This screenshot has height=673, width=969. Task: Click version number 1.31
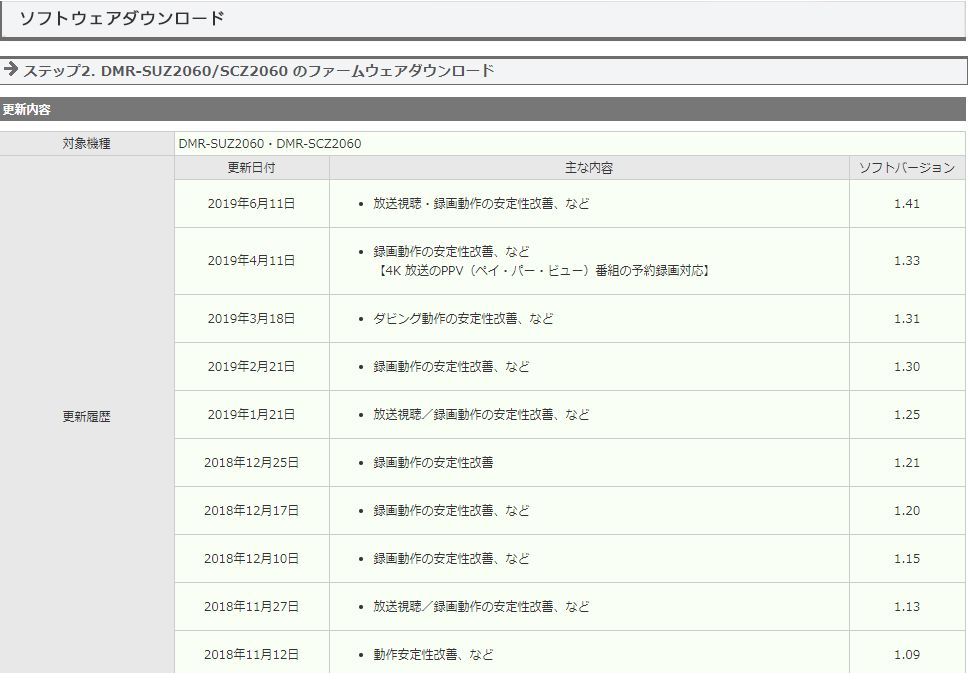click(x=907, y=318)
